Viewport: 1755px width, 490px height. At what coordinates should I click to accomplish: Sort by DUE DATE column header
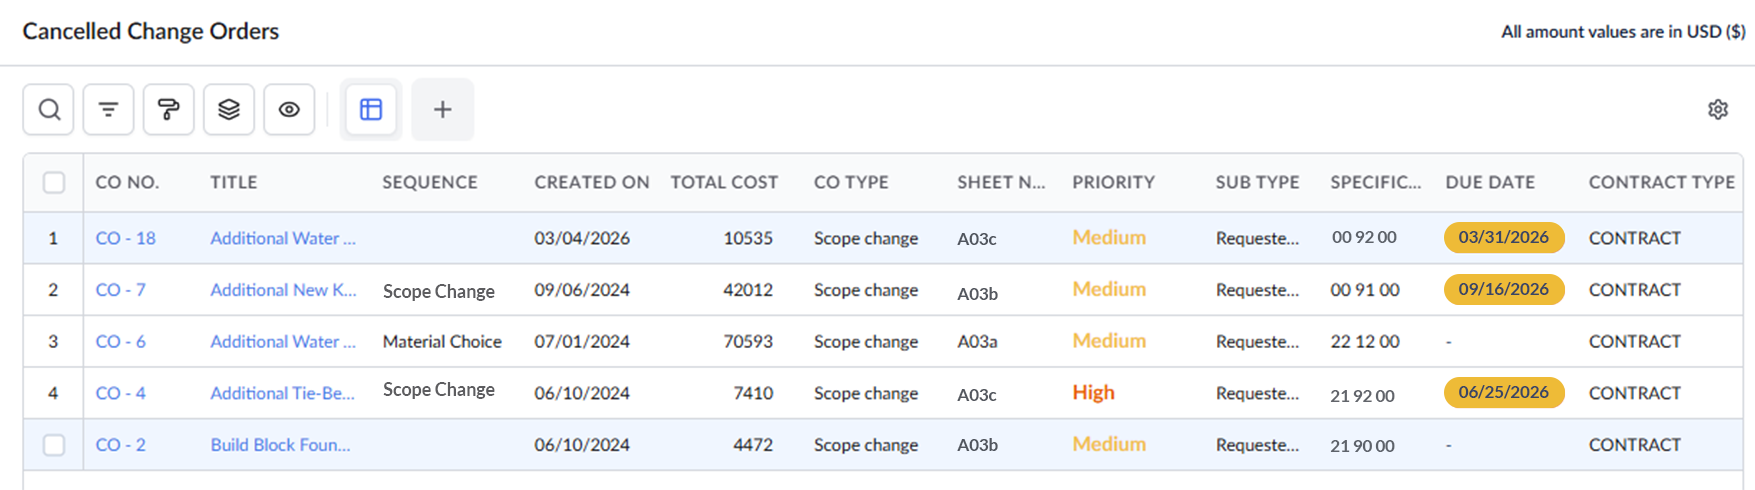click(1490, 182)
